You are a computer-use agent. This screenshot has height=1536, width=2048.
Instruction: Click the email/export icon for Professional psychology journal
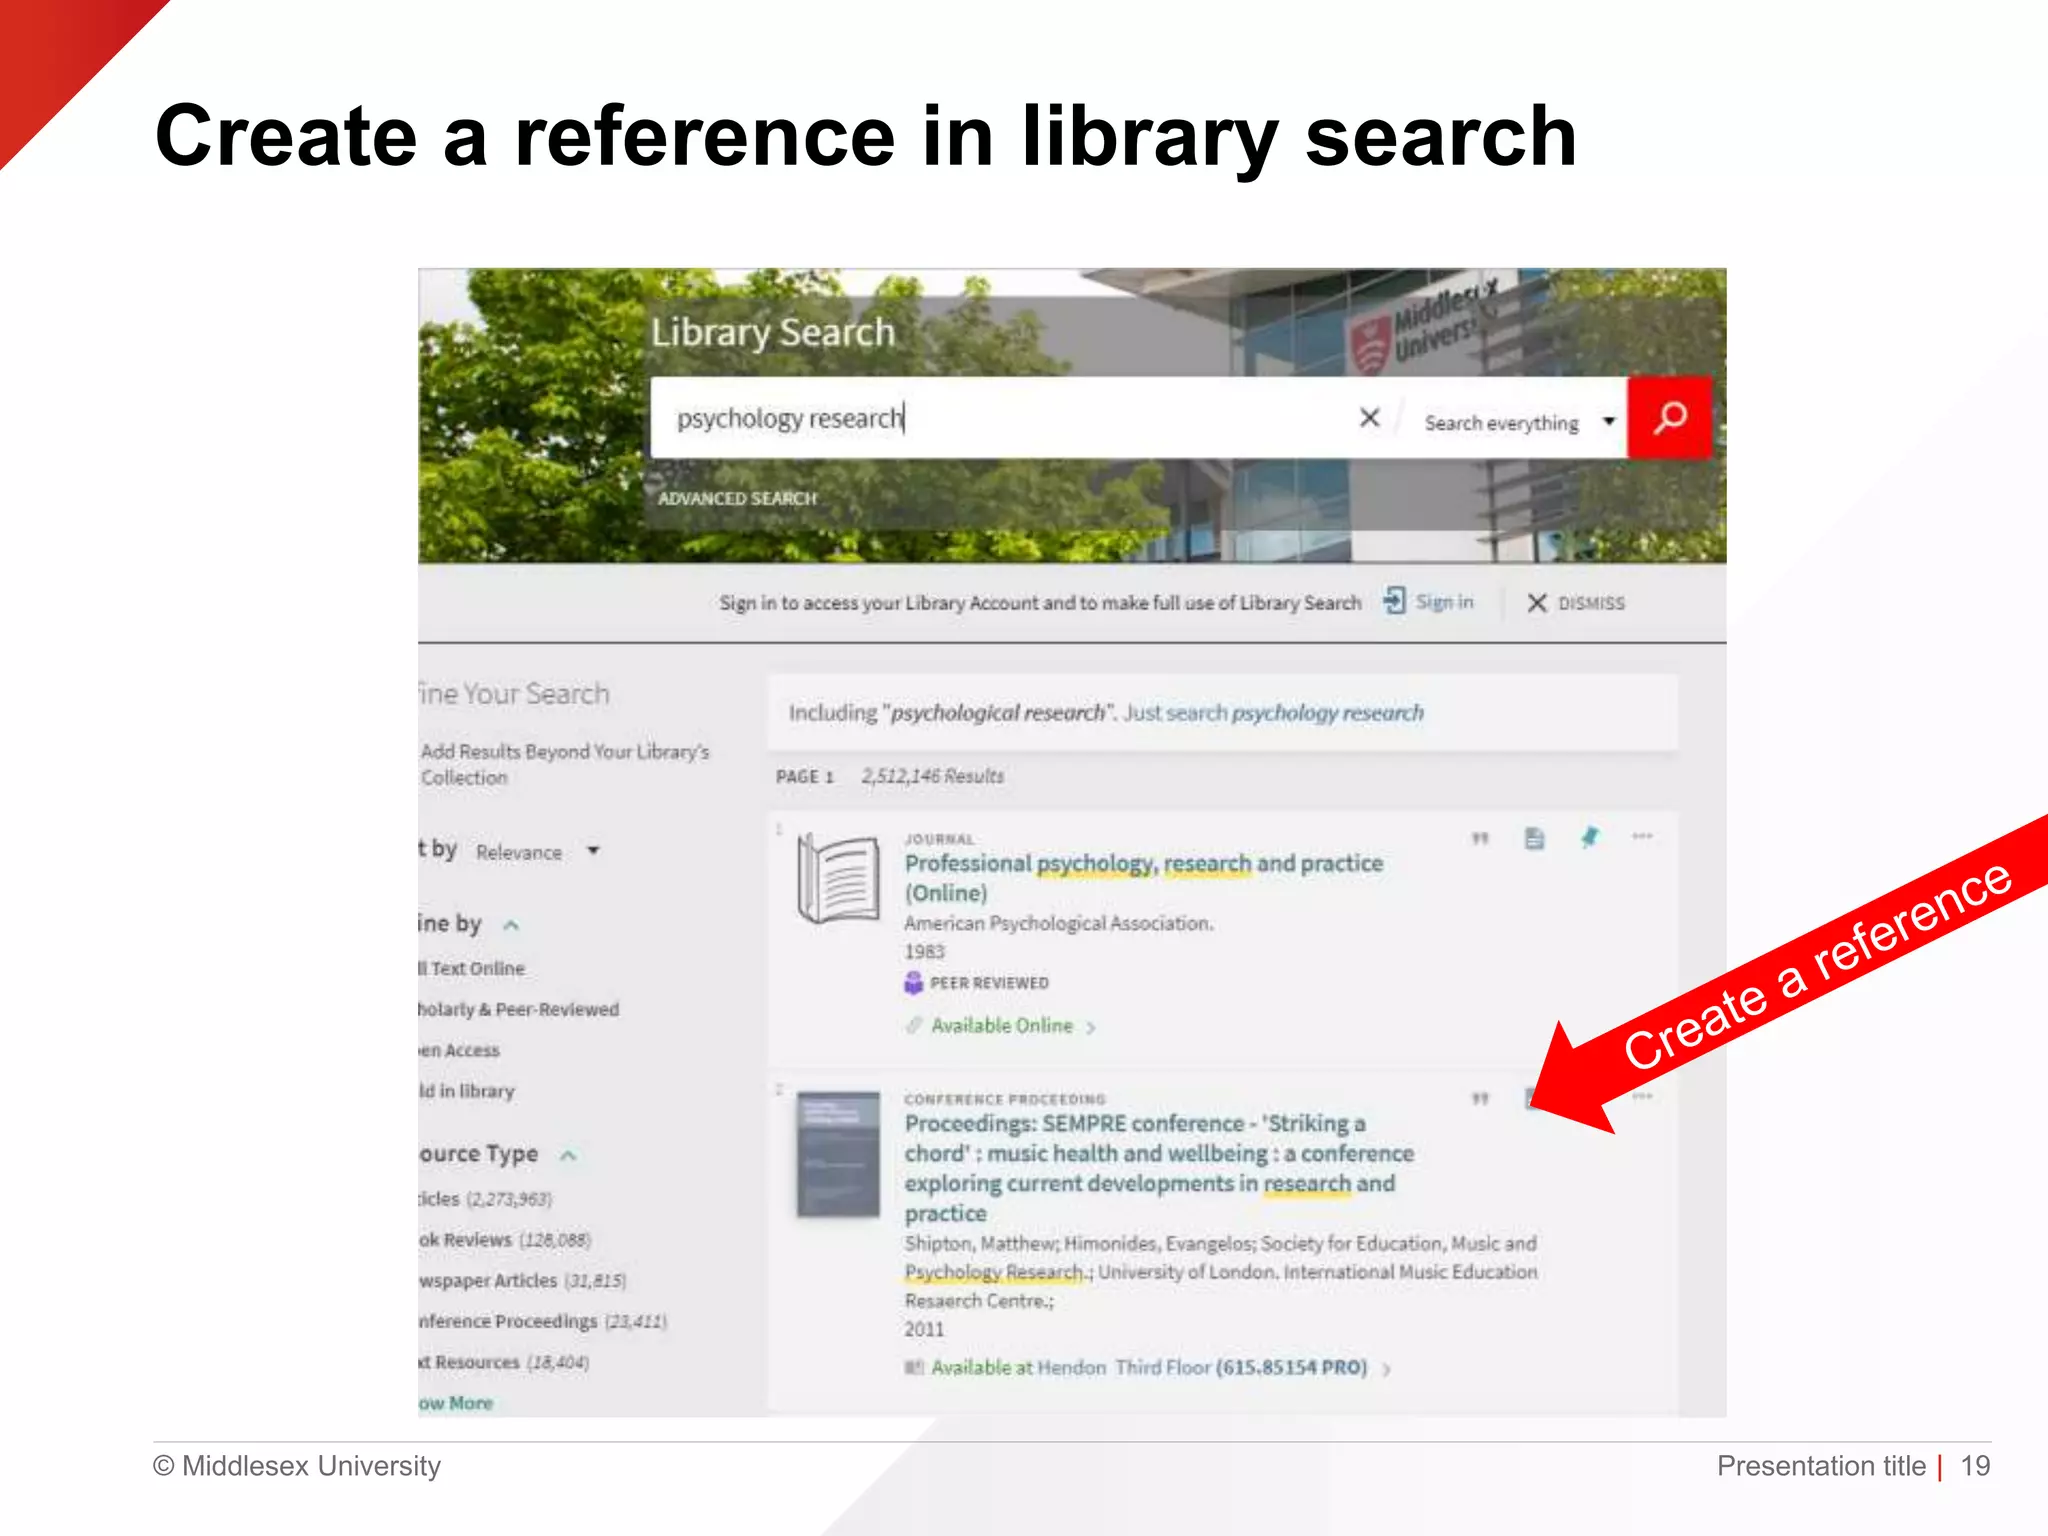click(x=1534, y=838)
